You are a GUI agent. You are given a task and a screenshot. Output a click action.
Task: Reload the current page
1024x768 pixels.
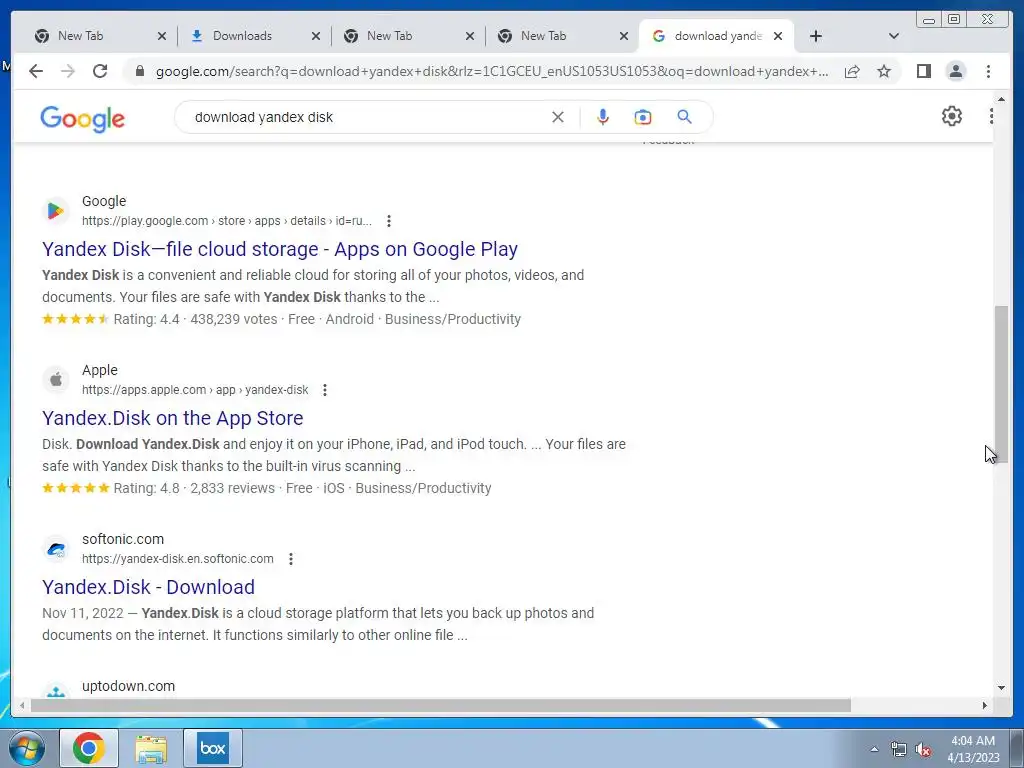100,71
